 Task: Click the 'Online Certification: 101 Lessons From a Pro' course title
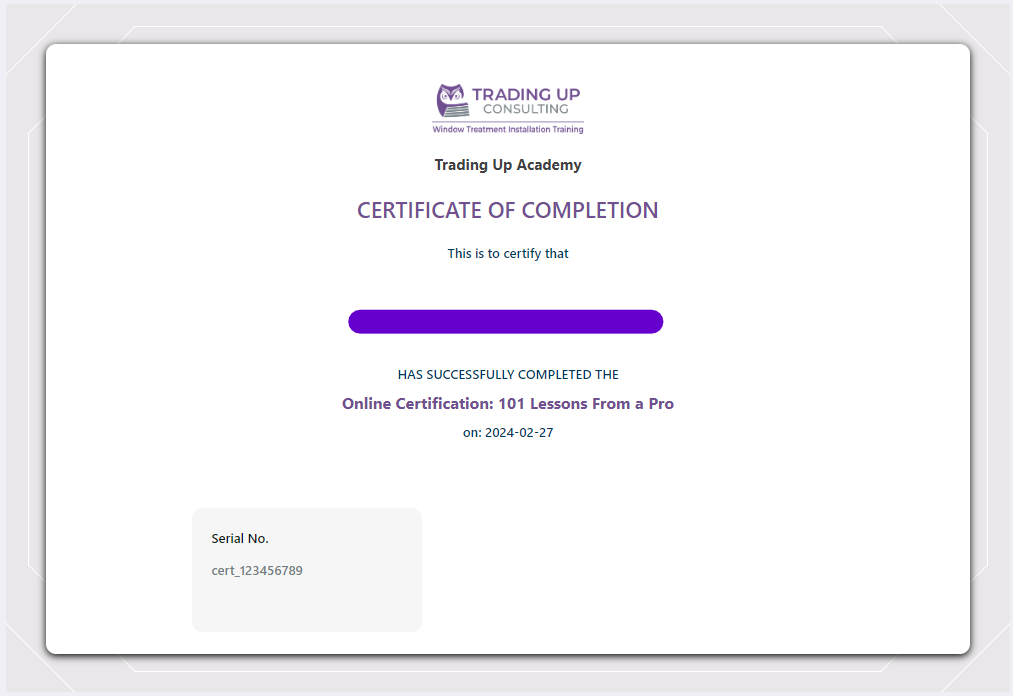point(508,404)
